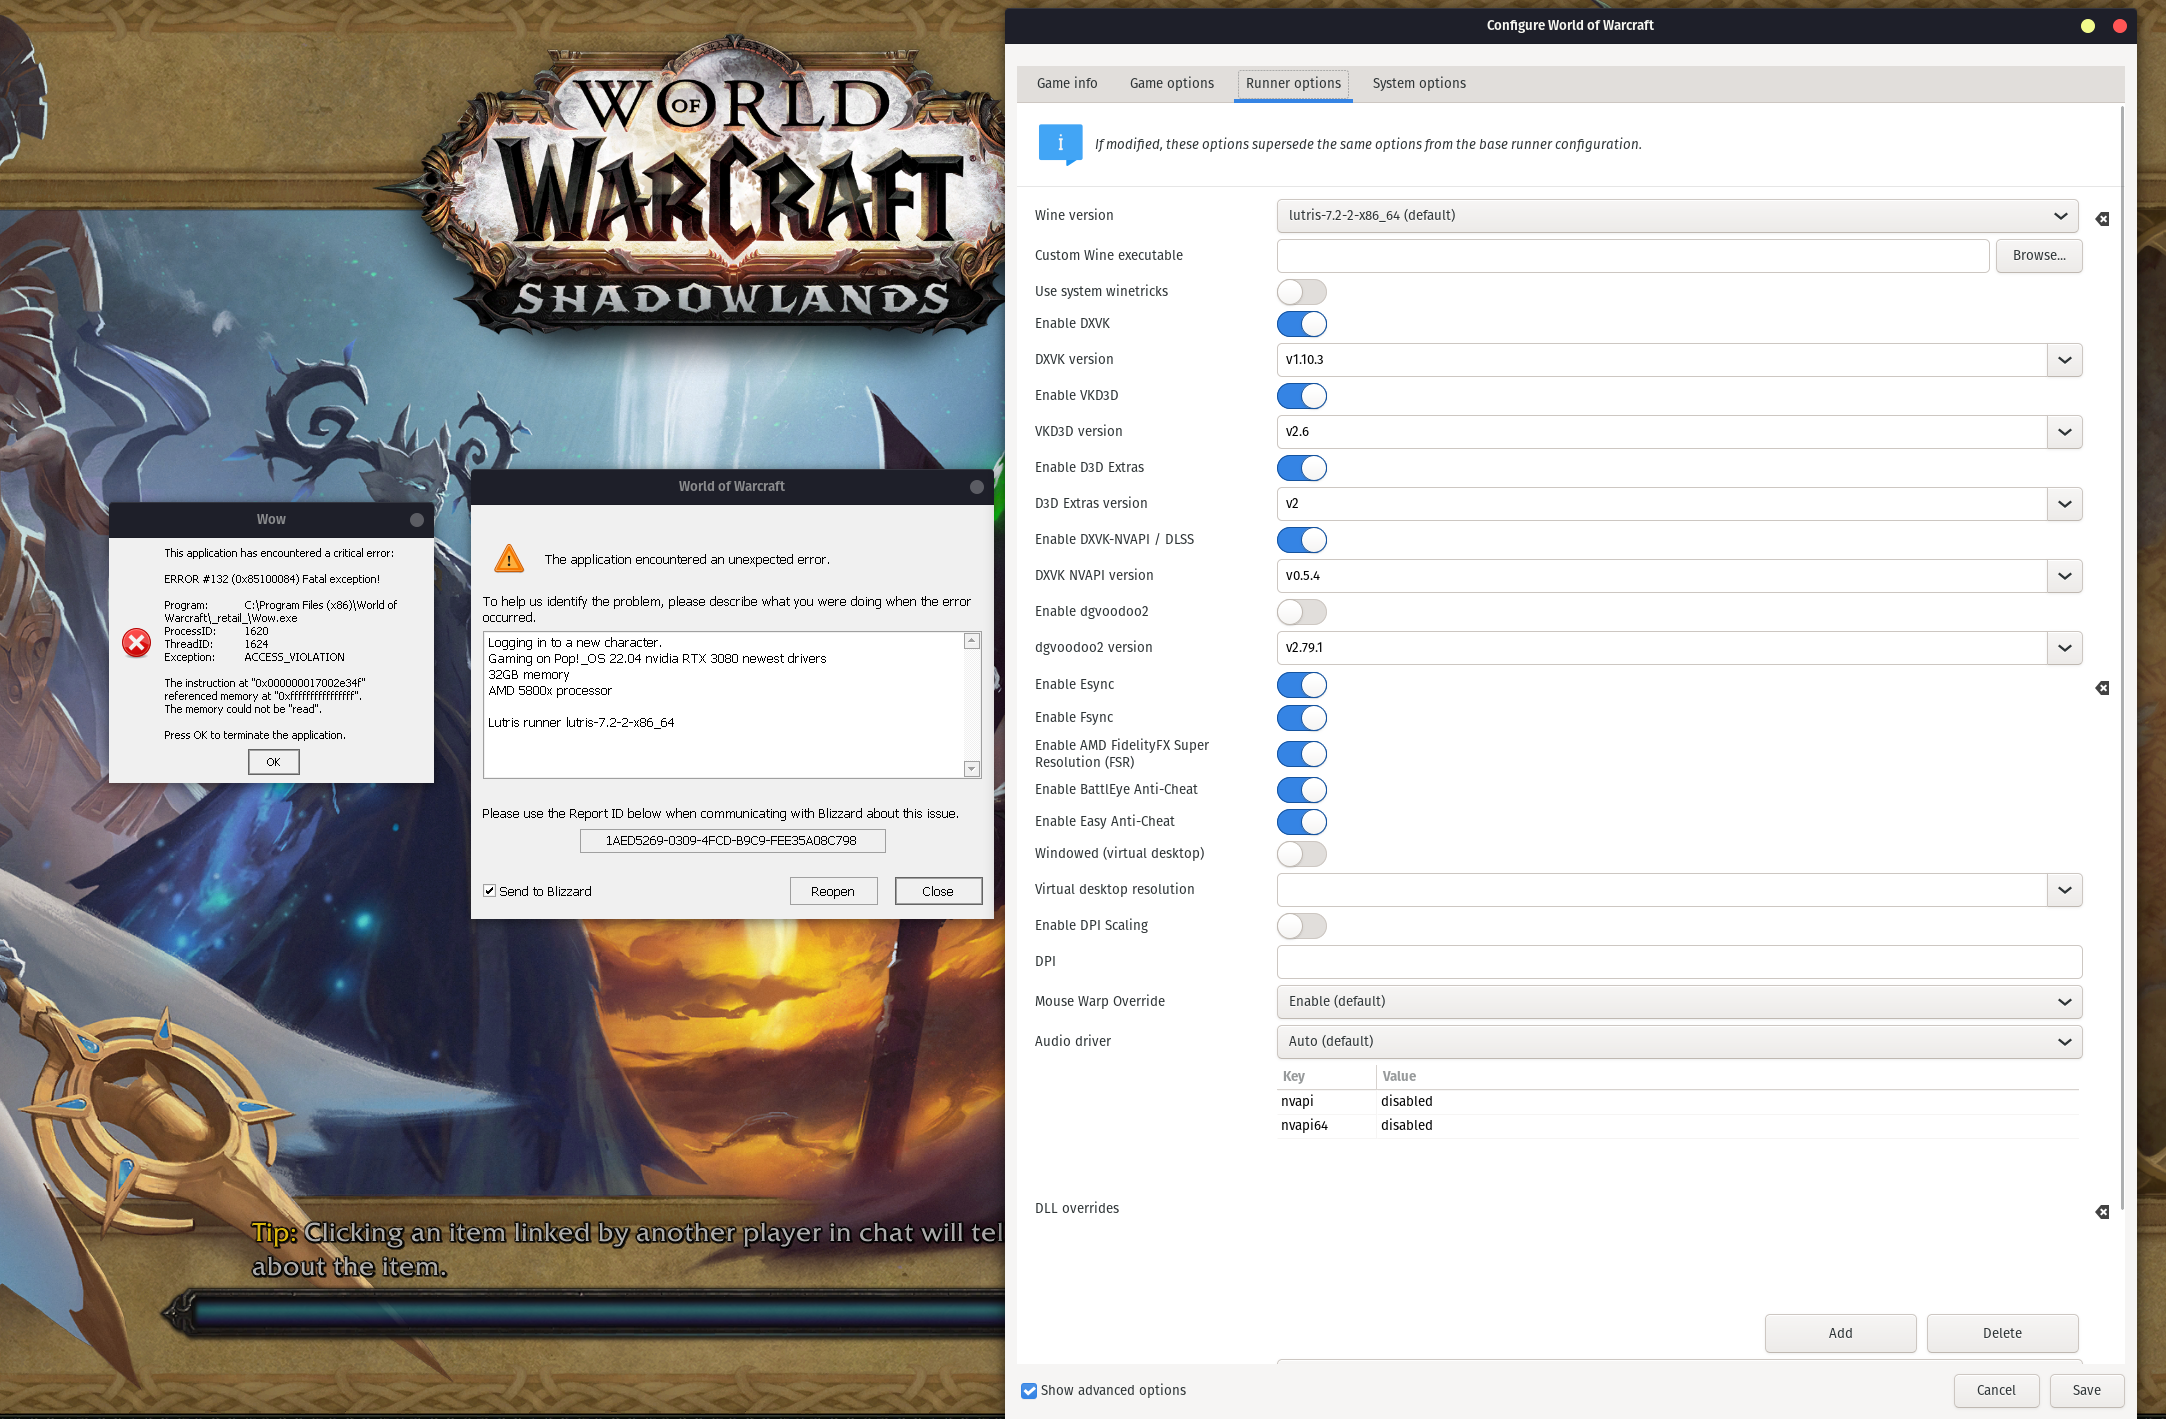Viewport: 2166px width, 1419px height.
Task: Click scroll-up arrow in description textbox
Action: pyautogui.click(x=971, y=641)
